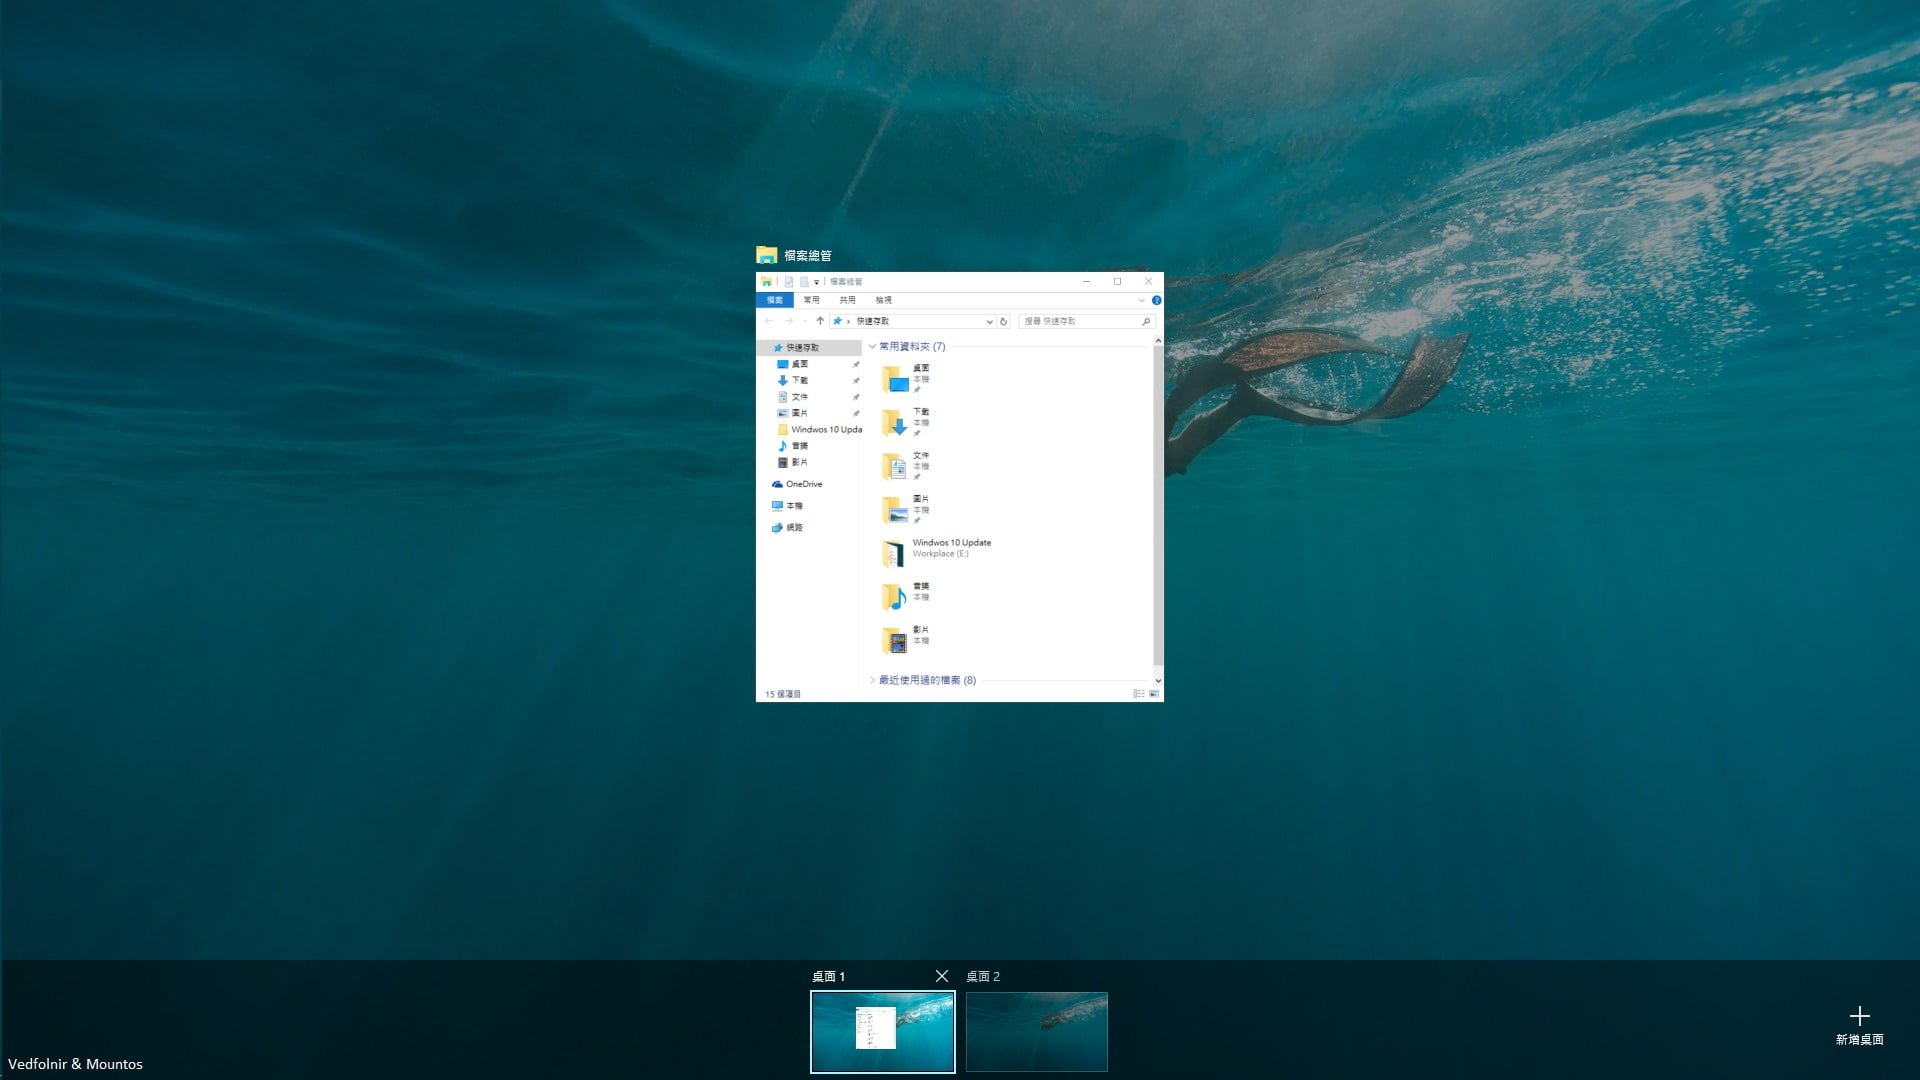Click the Forward navigation arrow

coord(789,321)
